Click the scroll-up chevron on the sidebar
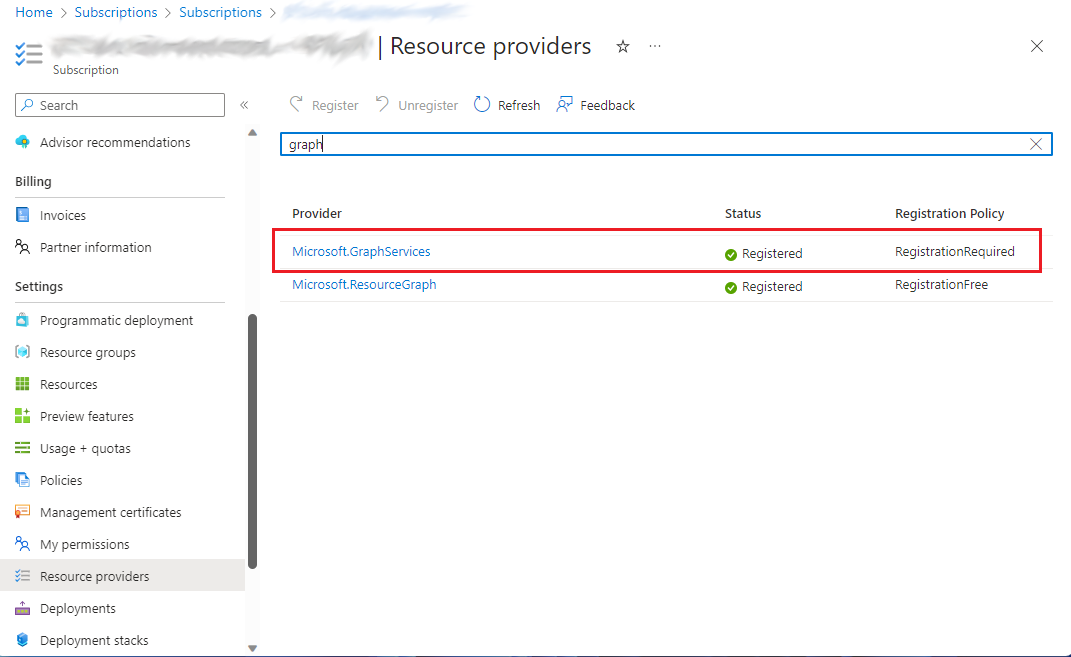The height and width of the screenshot is (657, 1071). tap(252, 131)
